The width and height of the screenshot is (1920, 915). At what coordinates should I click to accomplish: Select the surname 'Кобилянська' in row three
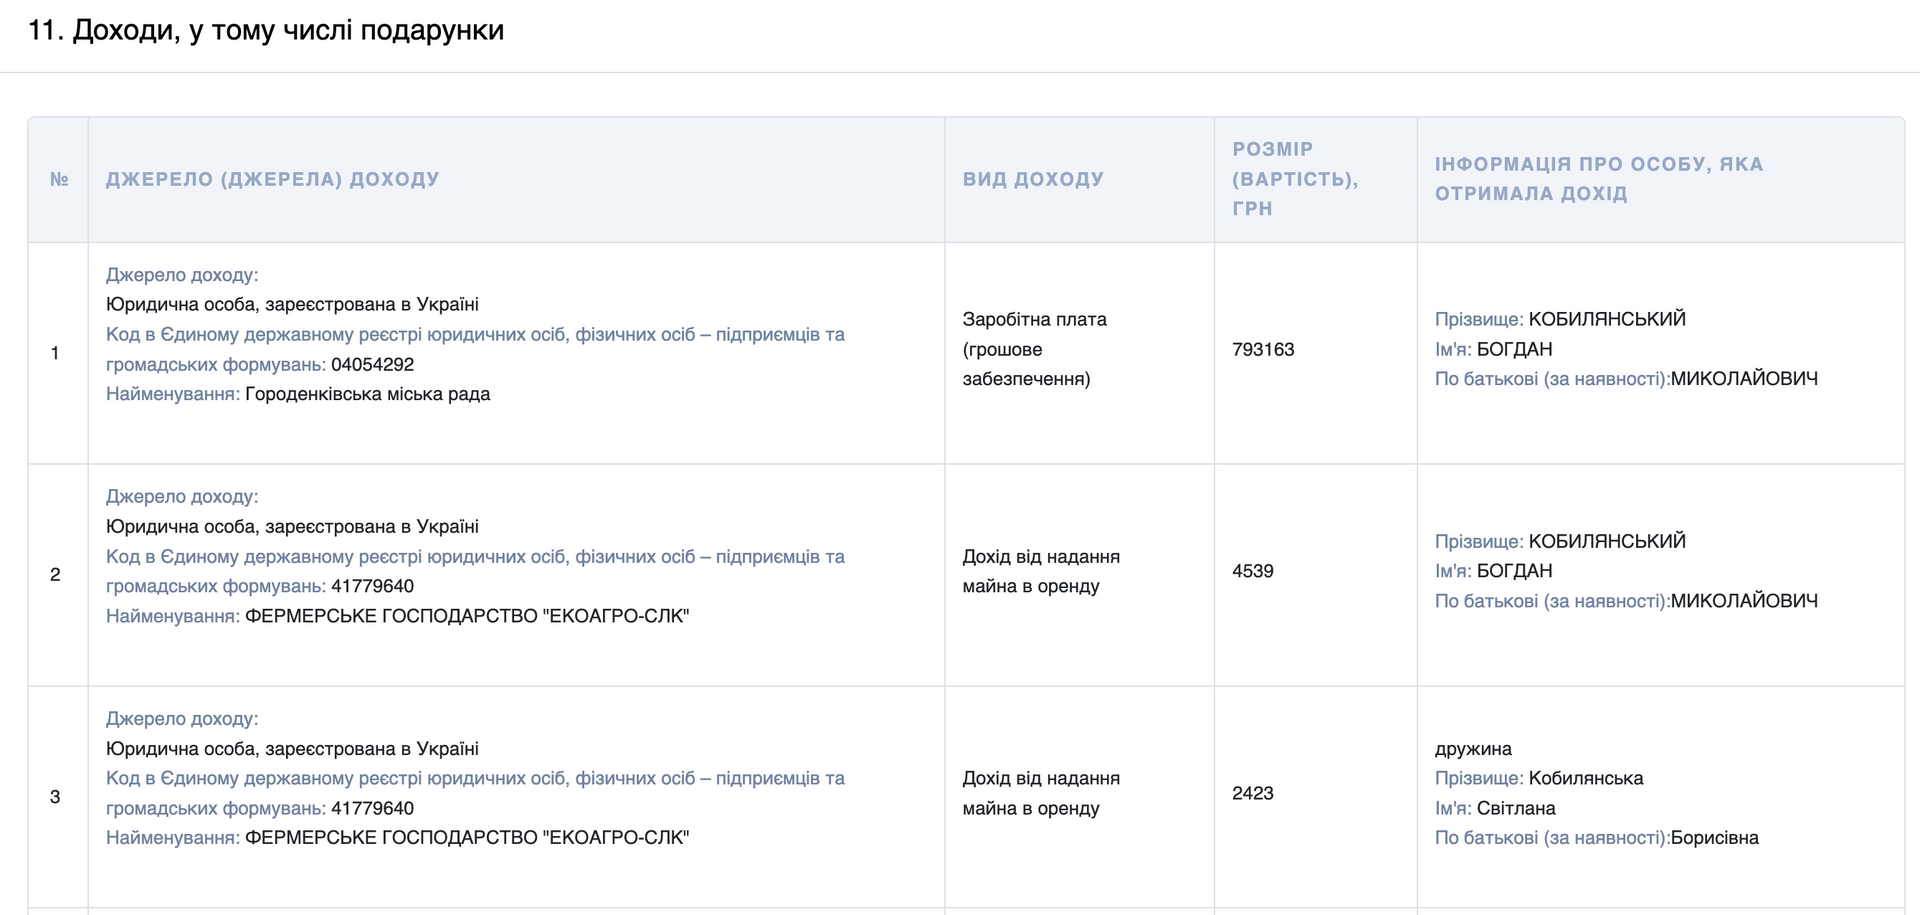1585,778
